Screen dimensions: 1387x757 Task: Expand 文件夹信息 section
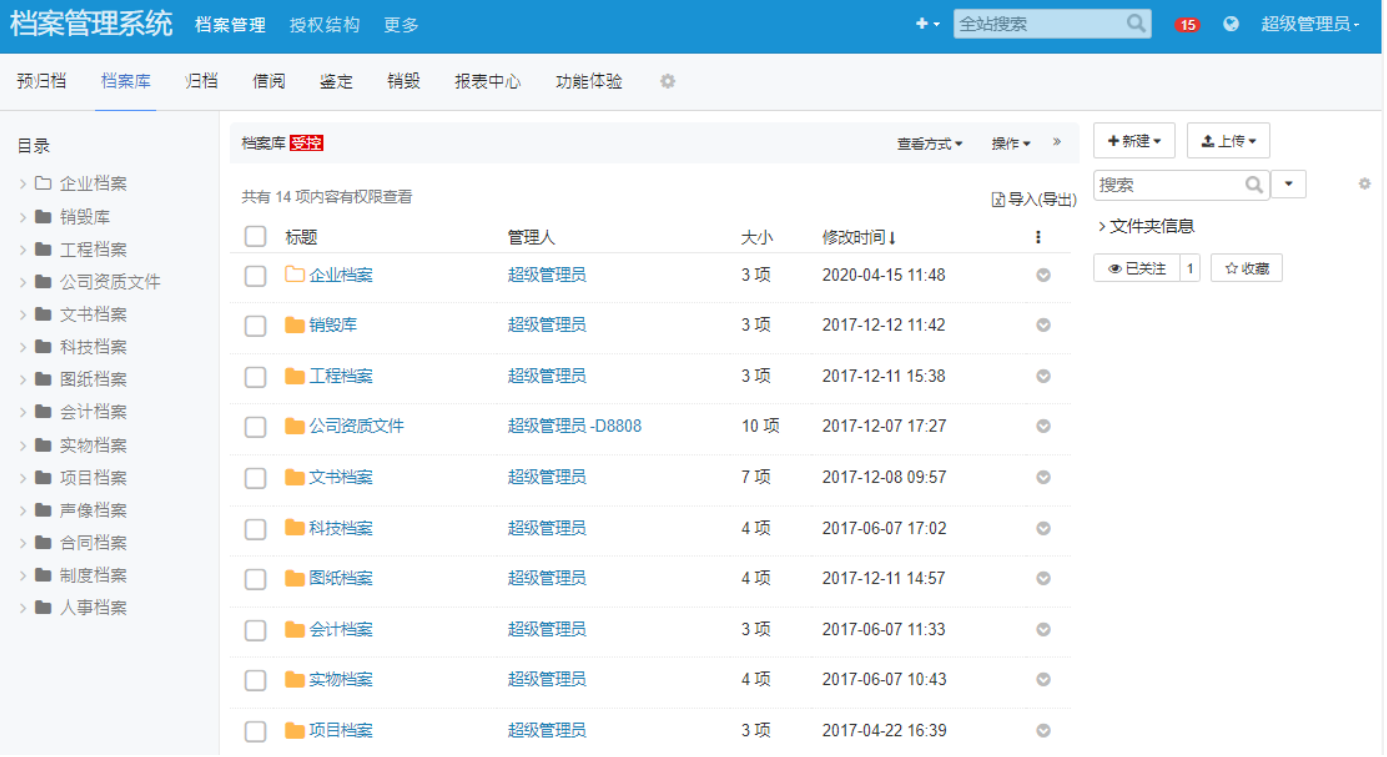click(x=1146, y=226)
